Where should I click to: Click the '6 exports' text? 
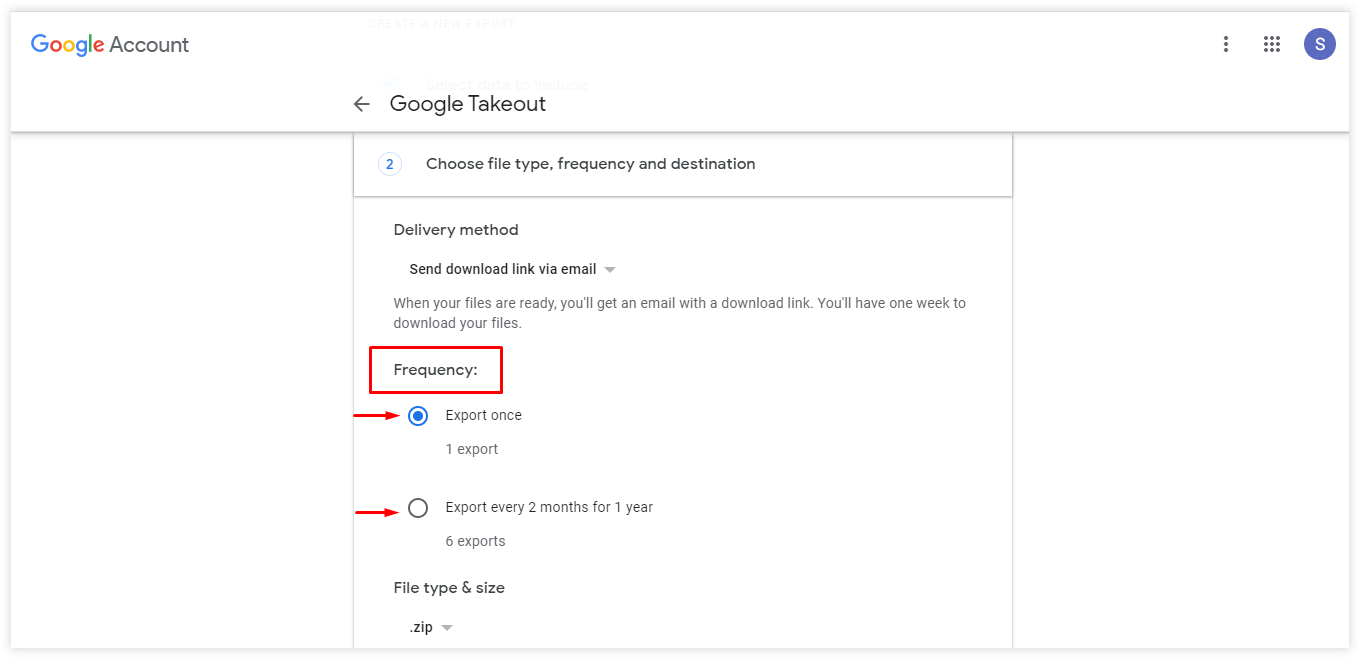(x=476, y=541)
